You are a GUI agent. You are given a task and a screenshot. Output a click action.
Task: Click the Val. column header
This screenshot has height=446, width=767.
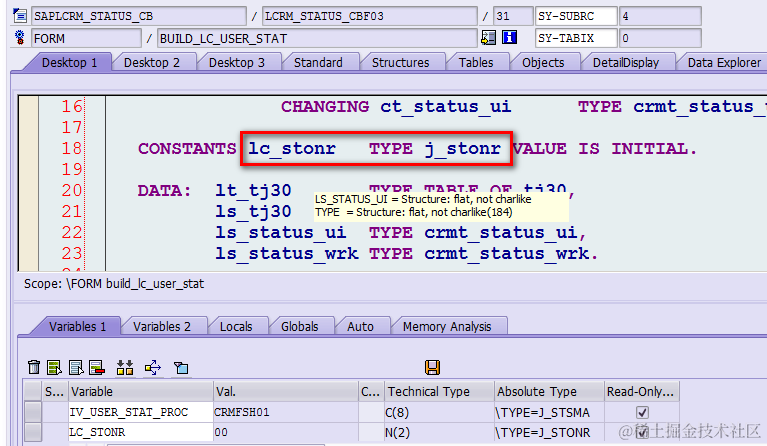(286, 391)
